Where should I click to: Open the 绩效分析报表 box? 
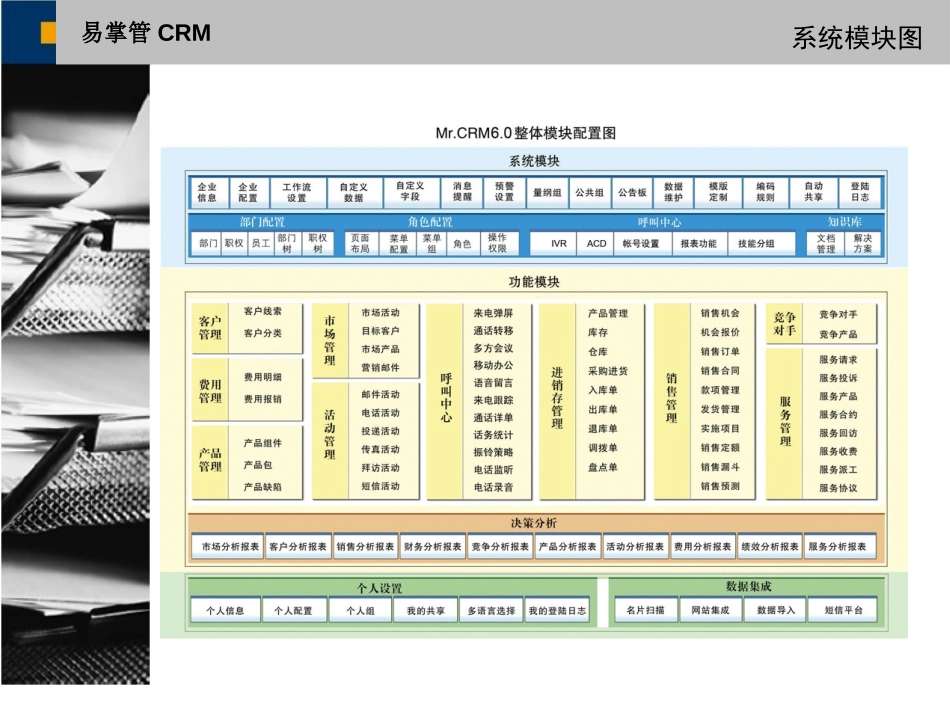[x=770, y=546]
